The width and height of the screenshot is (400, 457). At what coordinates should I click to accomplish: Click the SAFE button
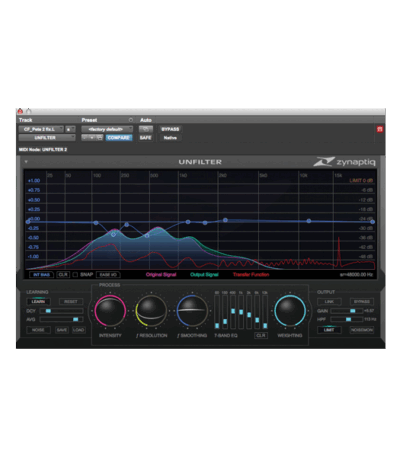[x=146, y=138]
